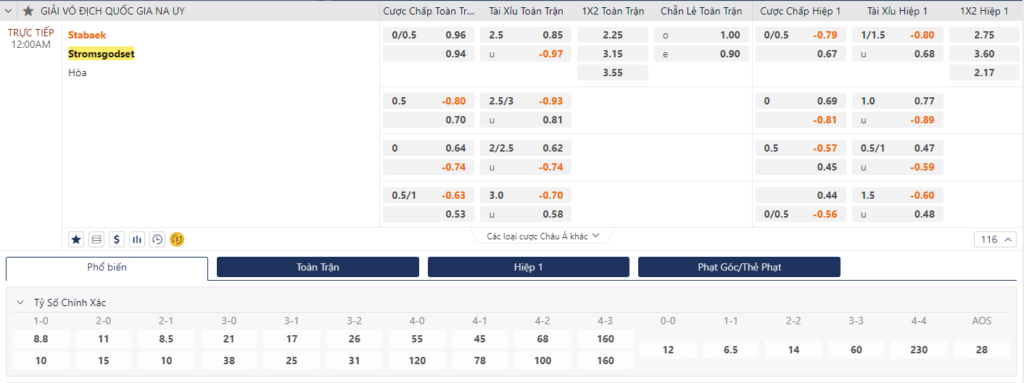Bet correct score 2-1 at 8.5

pyautogui.click(x=166, y=339)
